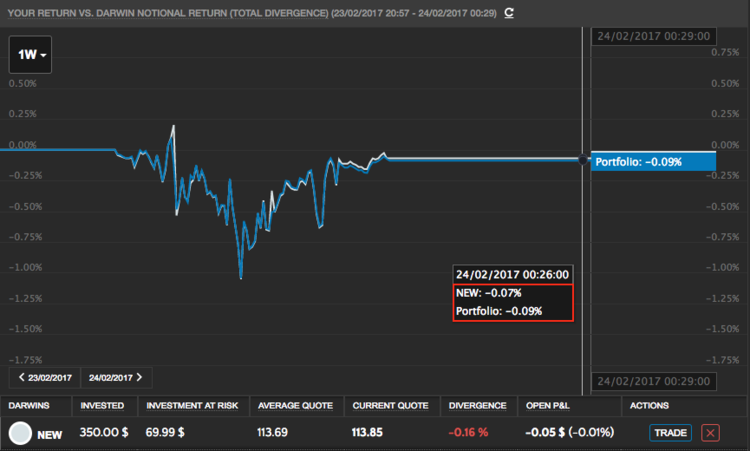Screen dimensions: 750x451
Task: Go to next date after 24/02/2017
Action: coord(116,377)
